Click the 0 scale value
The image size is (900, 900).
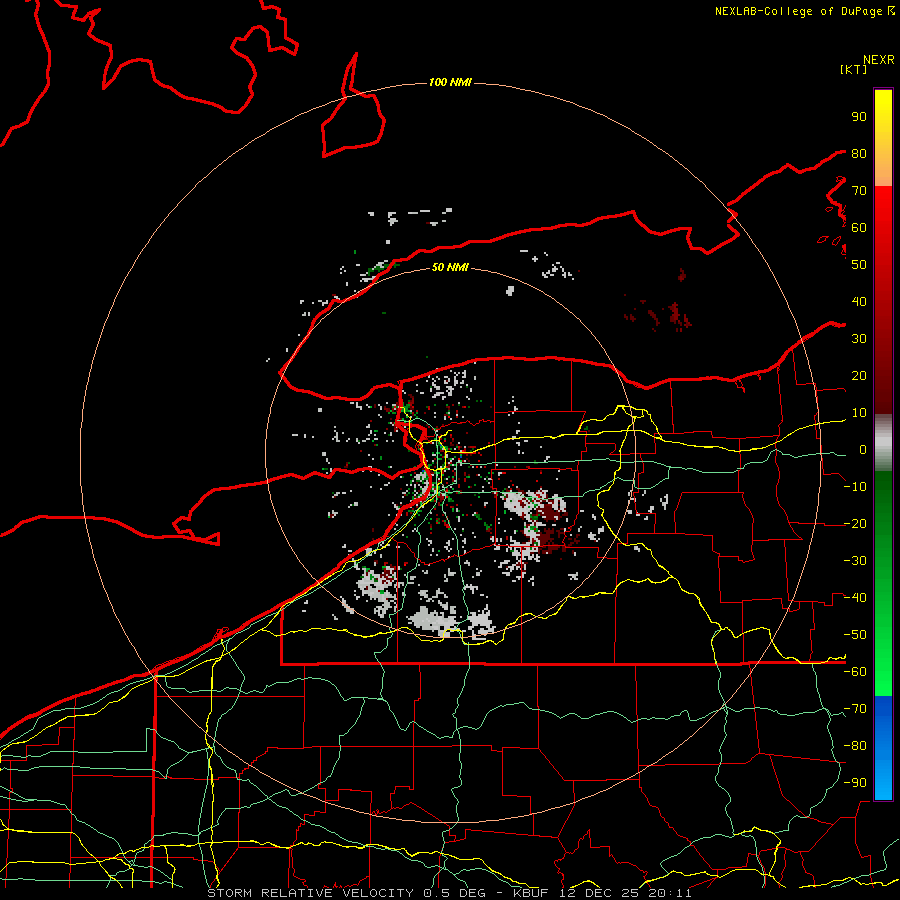point(863,449)
